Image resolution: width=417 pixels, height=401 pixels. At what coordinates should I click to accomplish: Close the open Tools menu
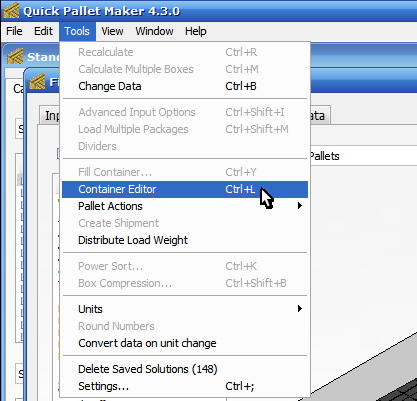77,31
